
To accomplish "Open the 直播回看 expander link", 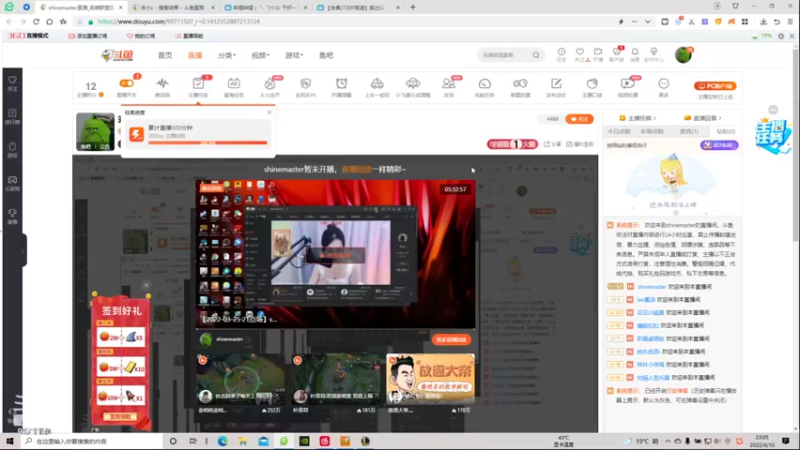I will [704, 118].
